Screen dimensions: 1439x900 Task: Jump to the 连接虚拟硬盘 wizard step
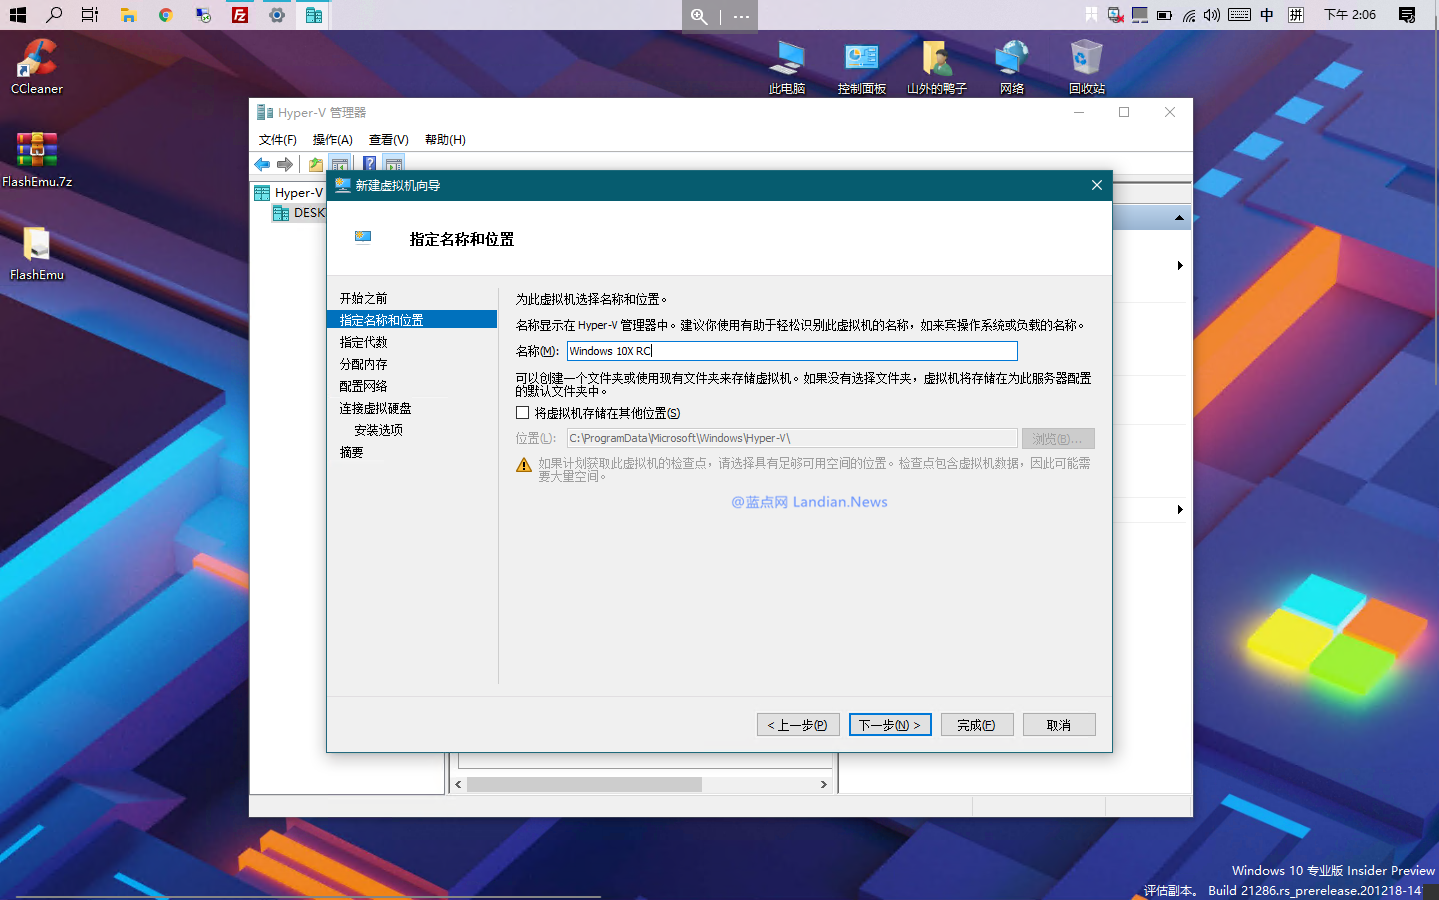pos(375,408)
